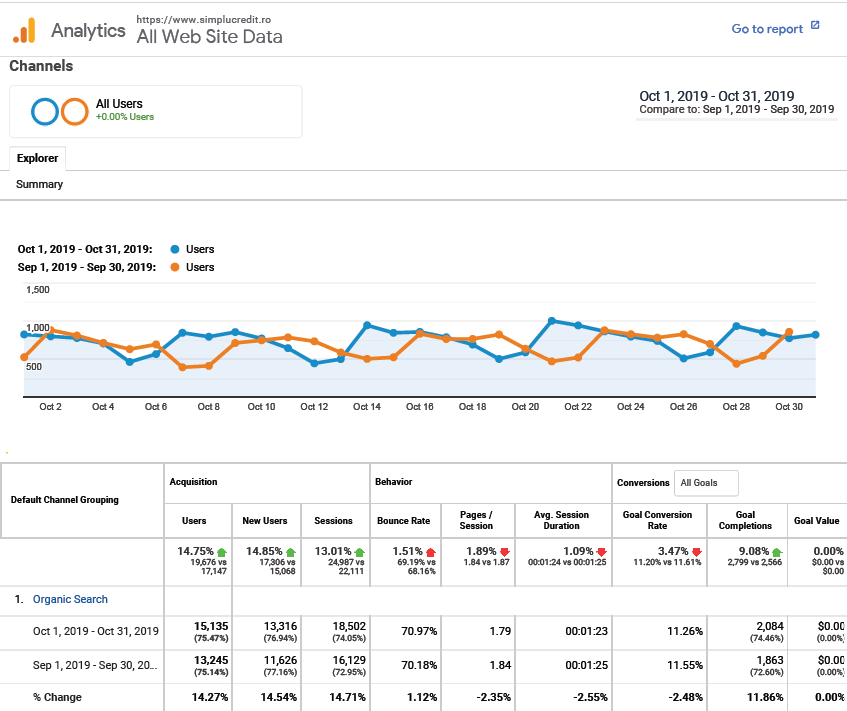This screenshot has height=711, width=847.
Task: Click the Google Analytics logo icon
Action: pyautogui.click(x=22, y=29)
